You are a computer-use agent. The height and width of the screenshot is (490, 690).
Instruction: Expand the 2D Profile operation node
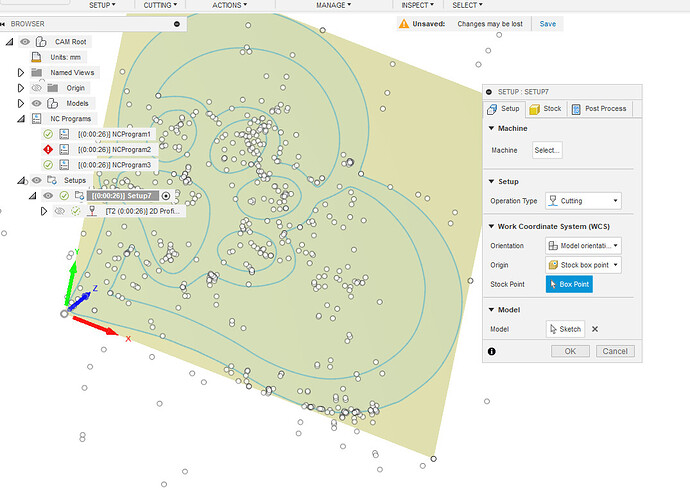pyautogui.click(x=44, y=211)
